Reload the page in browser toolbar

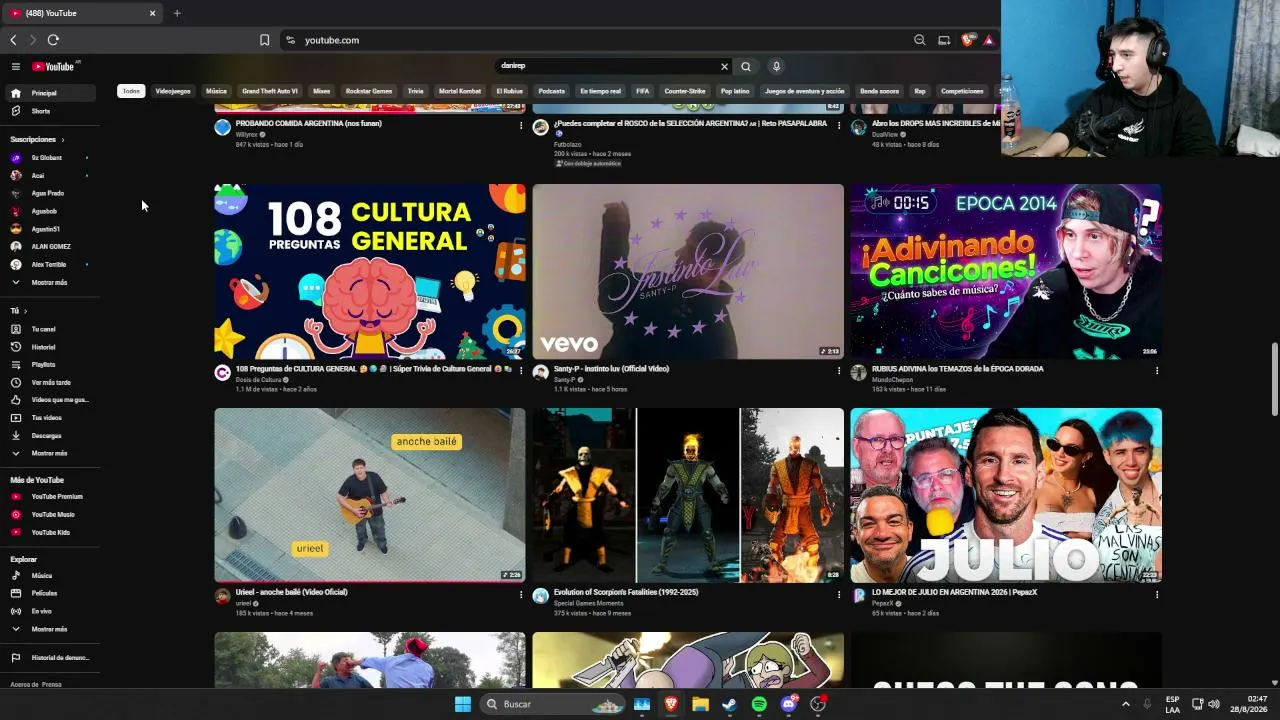point(53,40)
